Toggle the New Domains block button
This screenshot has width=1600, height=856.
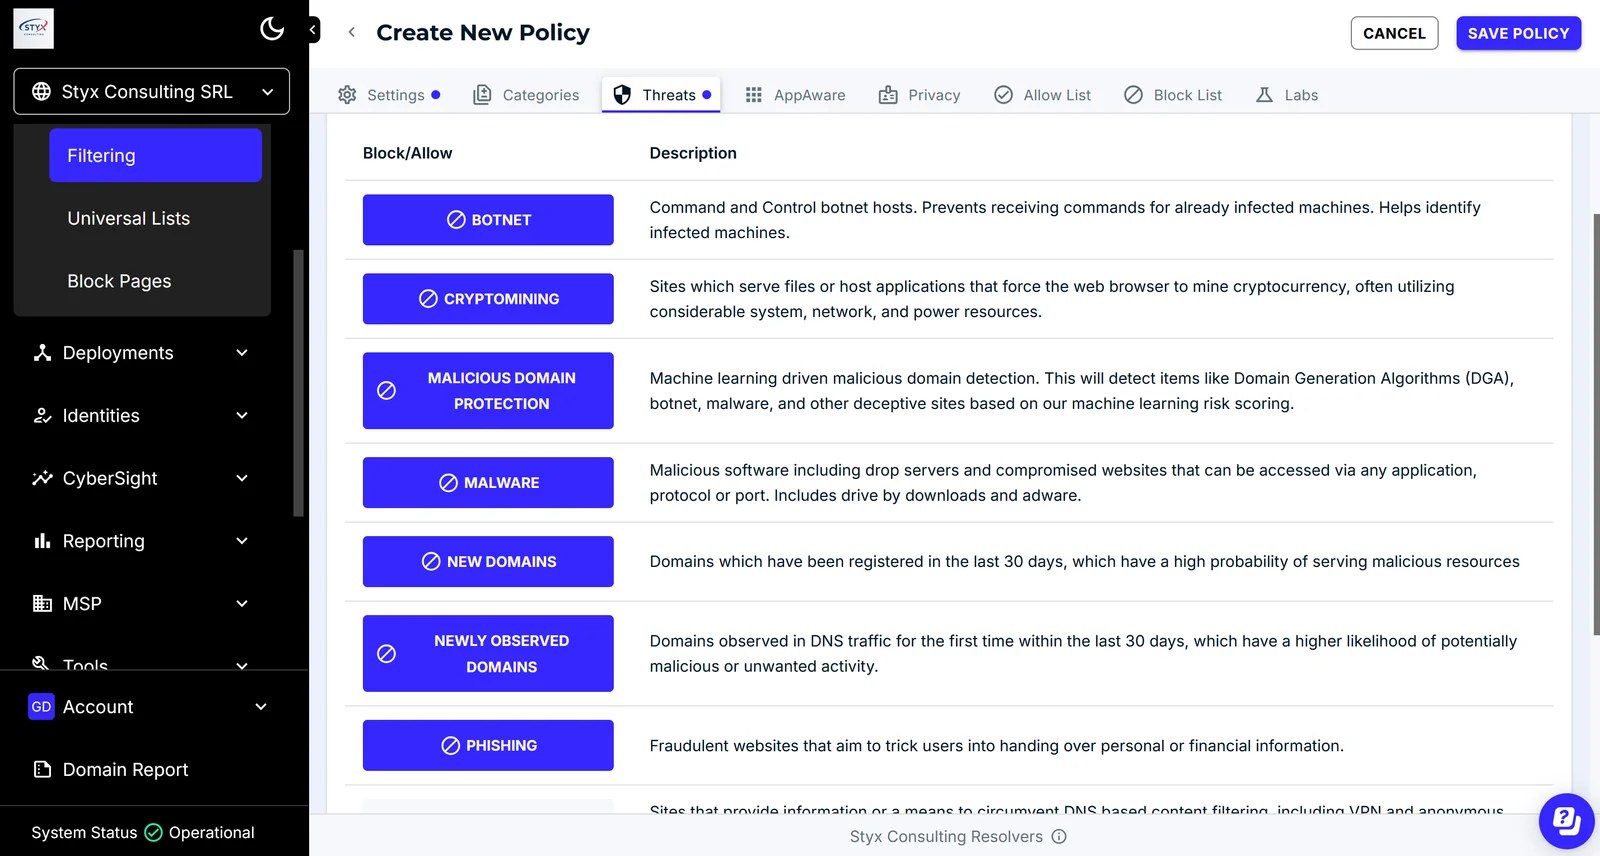[488, 562]
